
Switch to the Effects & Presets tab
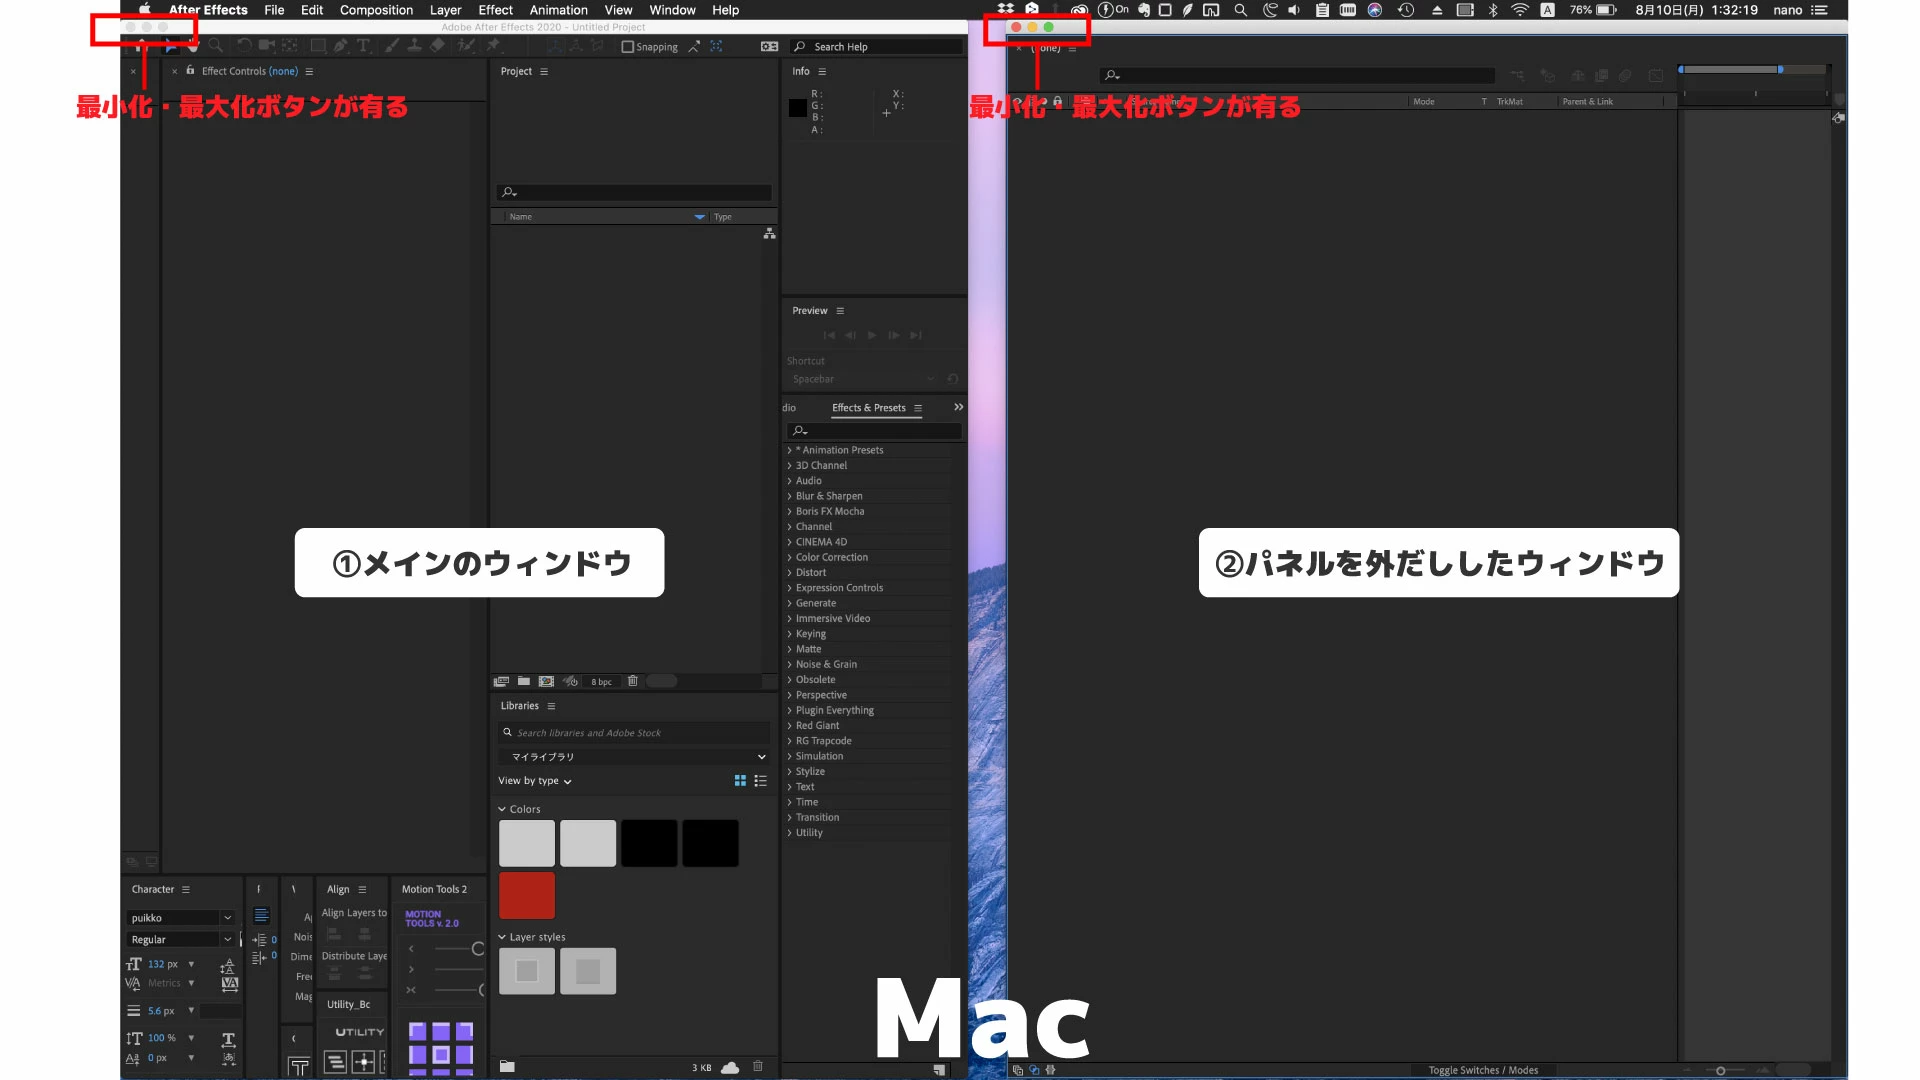pos(868,408)
